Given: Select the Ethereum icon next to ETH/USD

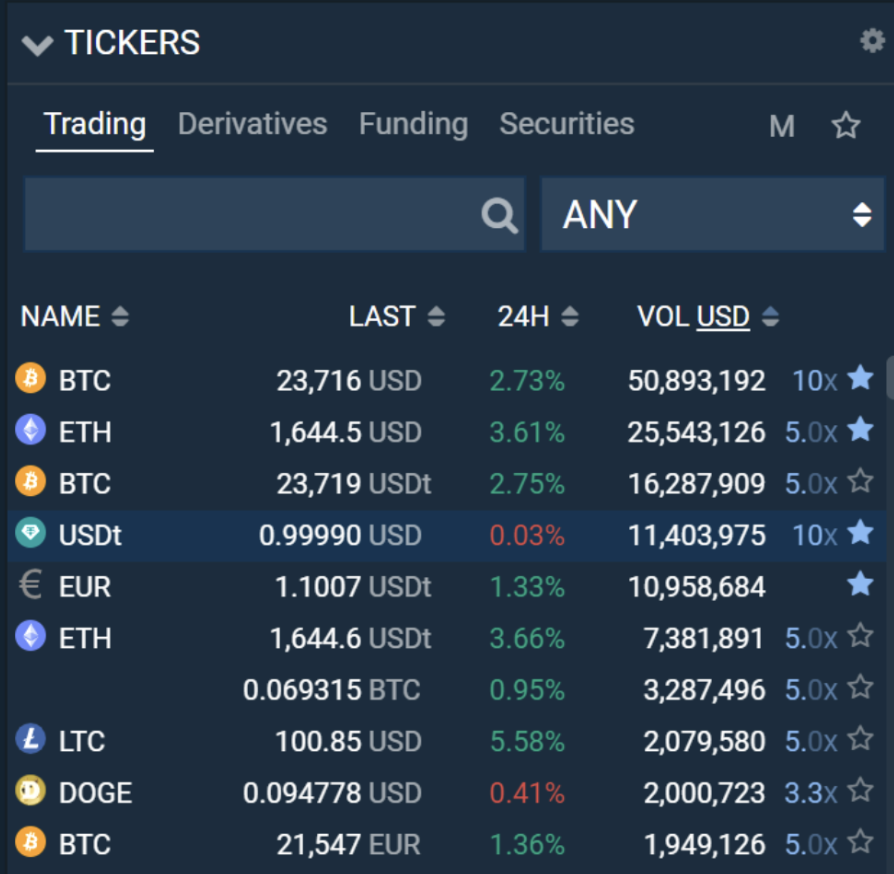Looking at the screenshot, I should 30,432.
